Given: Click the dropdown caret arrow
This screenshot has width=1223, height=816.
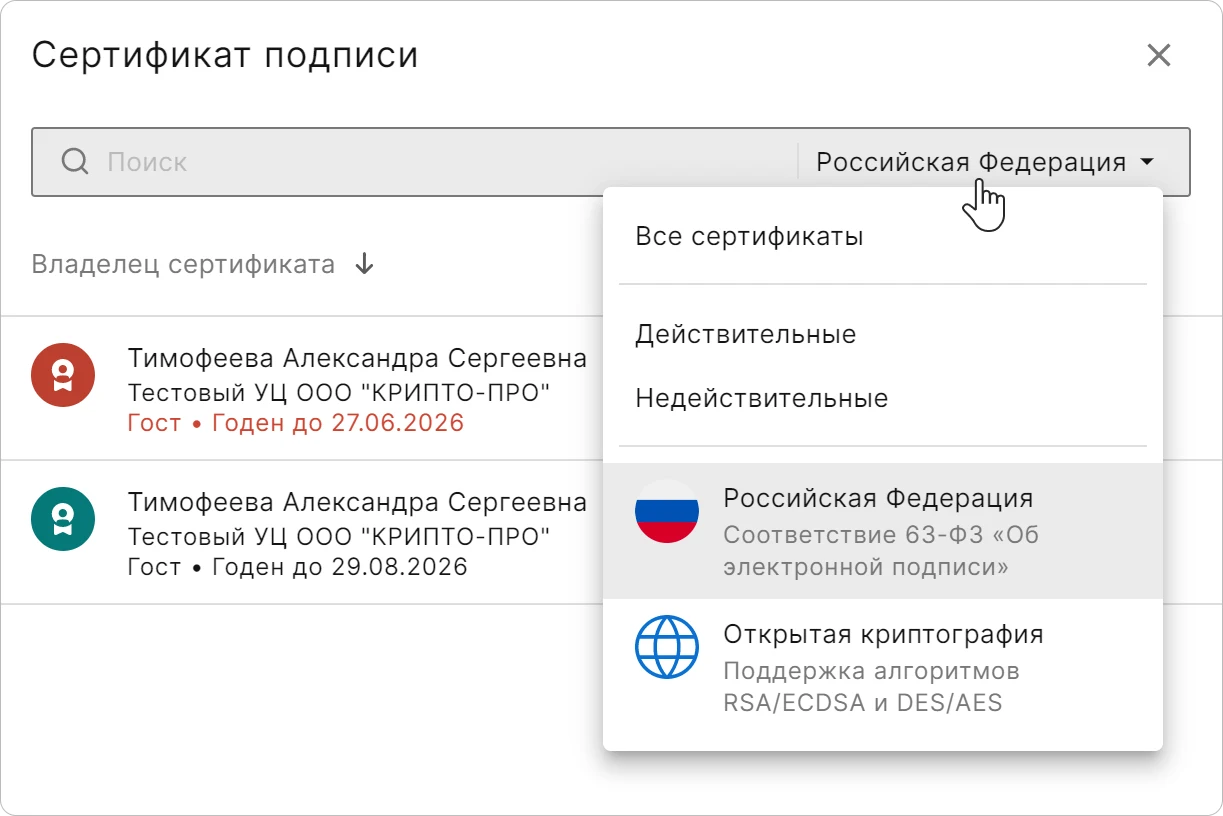Looking at the screenshot, I should pyautogui.click(x=1148, y=162).
